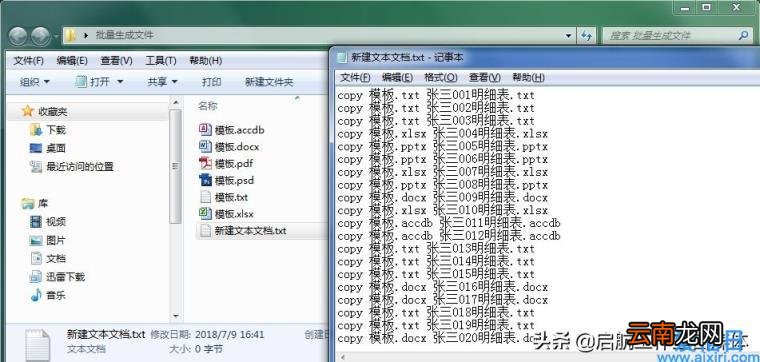The height and width of the screenshot is (362, 760).
Task: Click the 新建文件夹 button
Action: tap(269, 82)
